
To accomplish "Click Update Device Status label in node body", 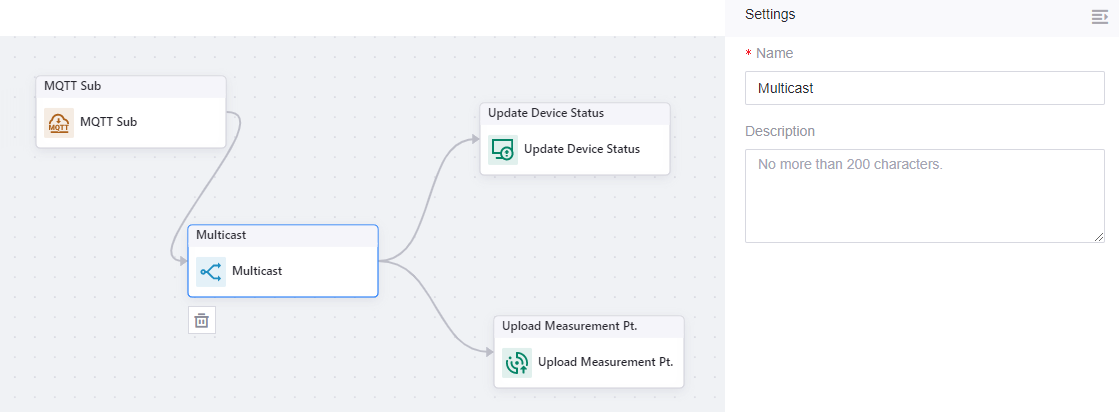I will [x=581, y=149].
